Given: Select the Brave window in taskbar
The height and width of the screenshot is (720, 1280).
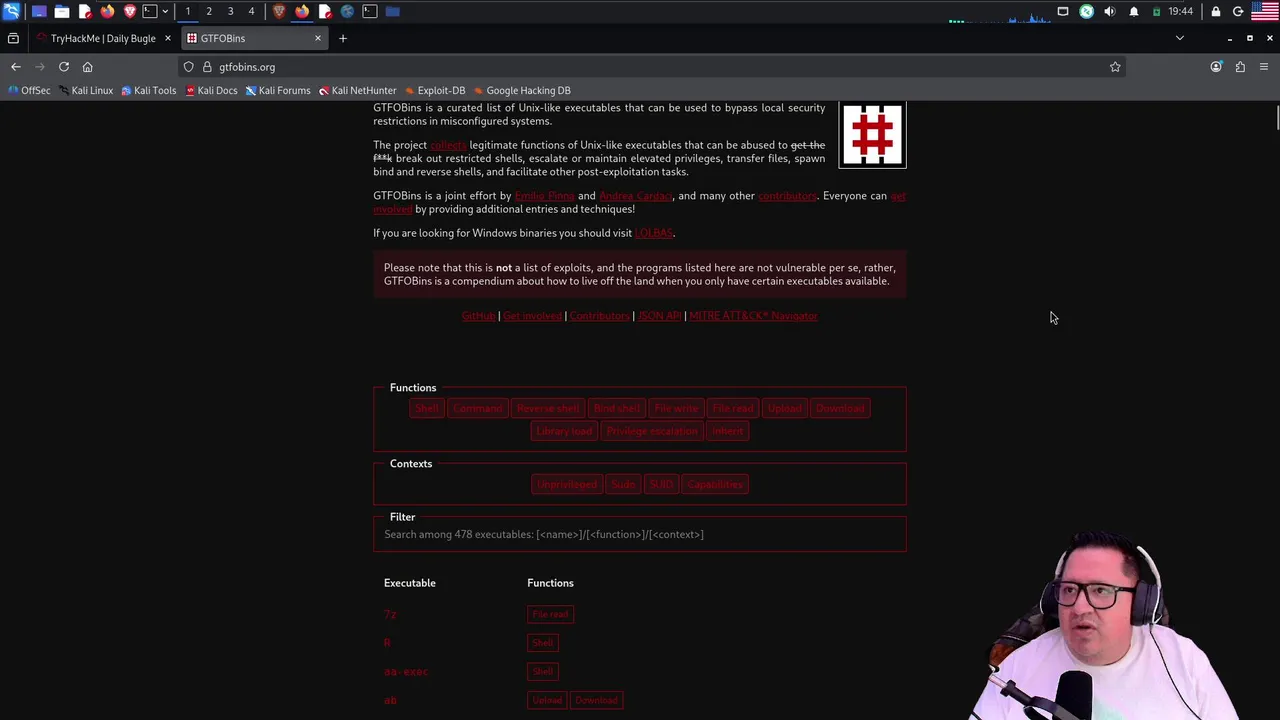Looking at the screenshot, I should (279, 11).
